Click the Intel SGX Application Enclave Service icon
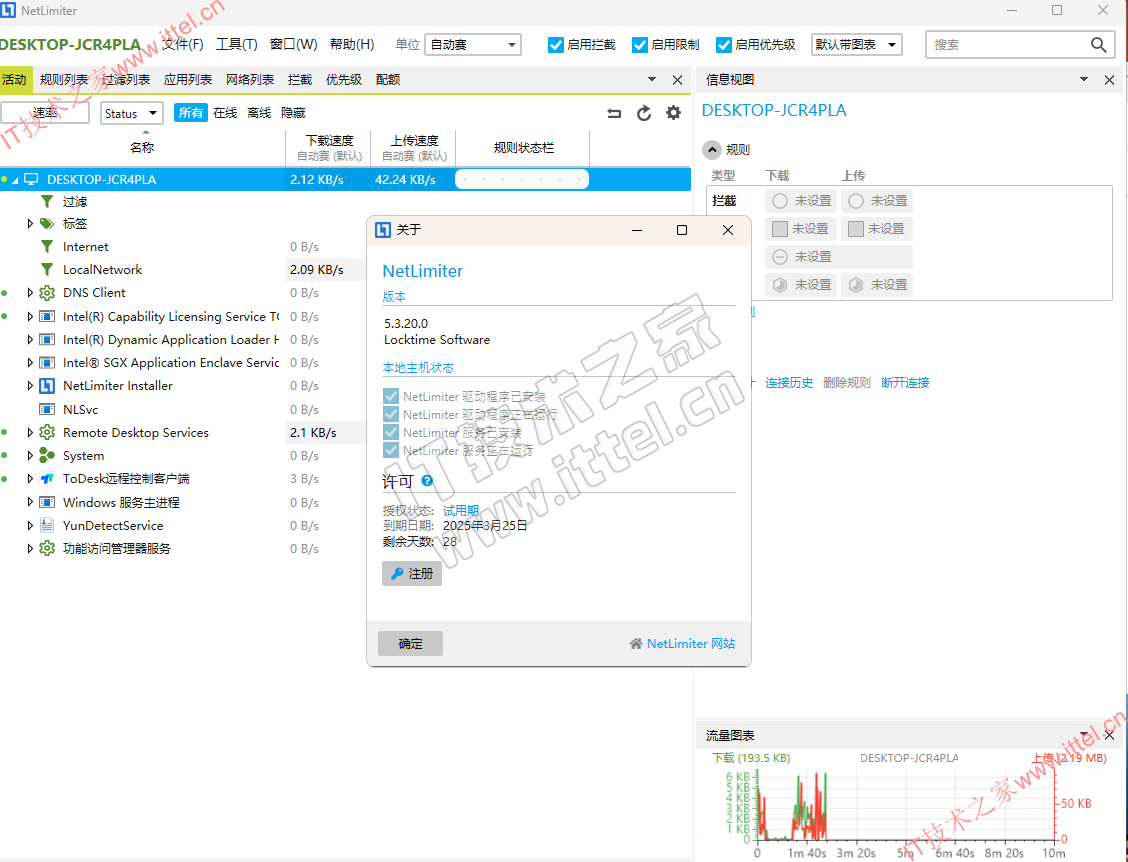The height and width of the screenshot is (862, 1128). click(47, 363)
